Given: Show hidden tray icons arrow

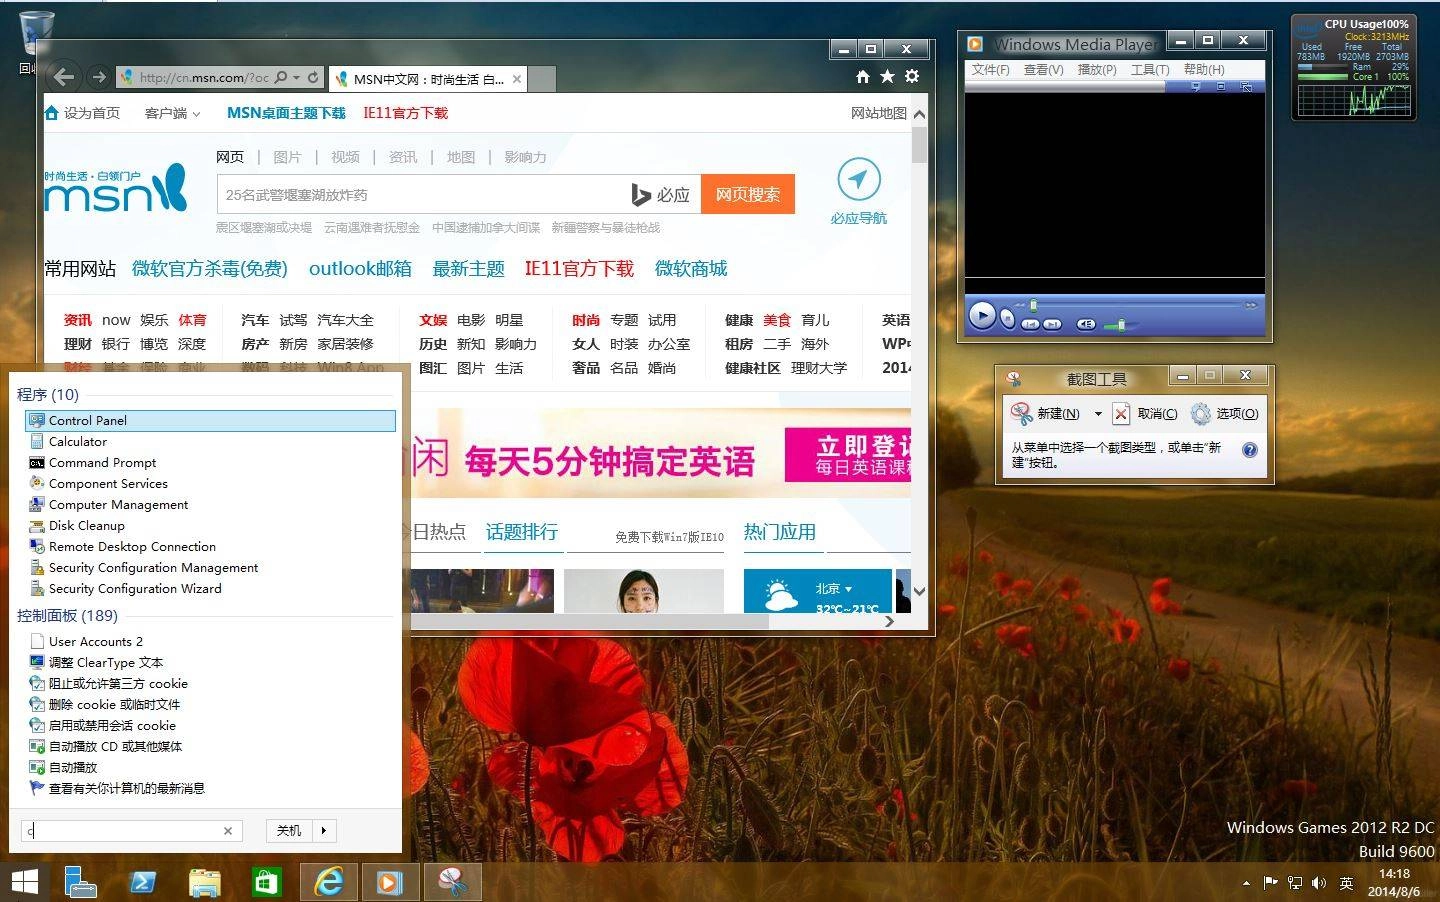Looking at the screenshot, I should [1246, 883].
